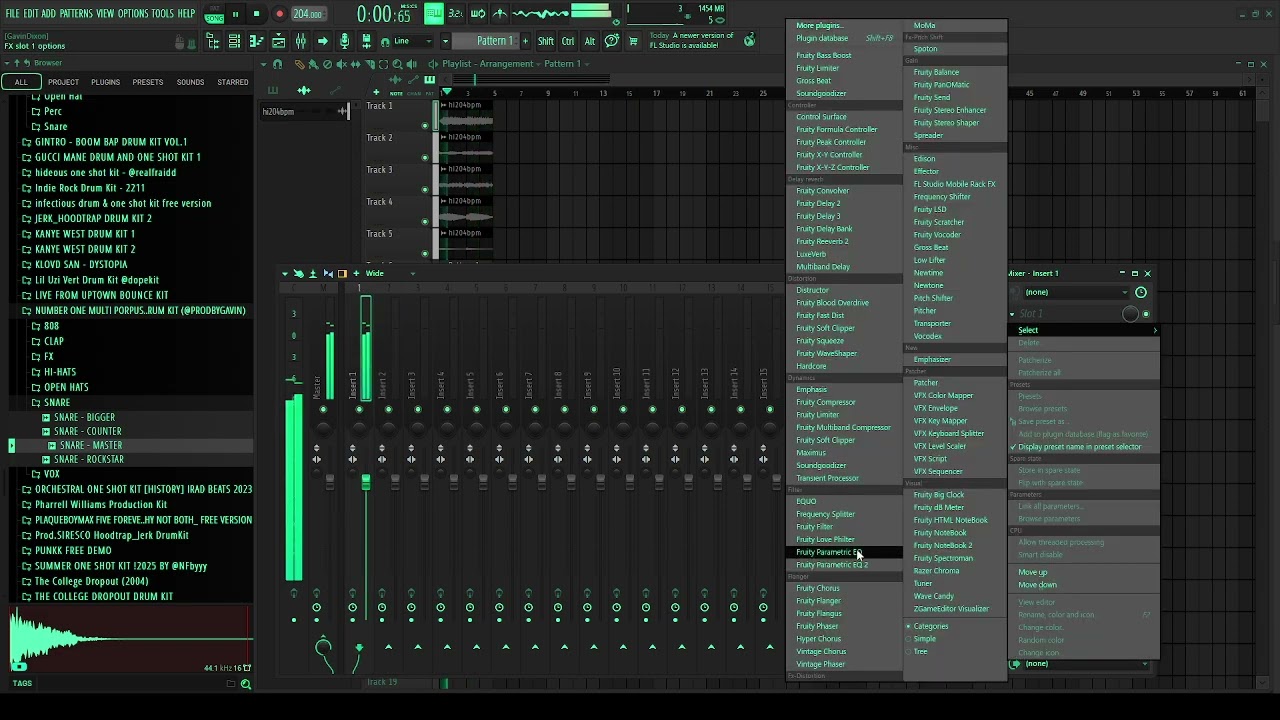Choose Move down in the slot context menu
Screen dimensions: 1280x720
(1037, 585)
